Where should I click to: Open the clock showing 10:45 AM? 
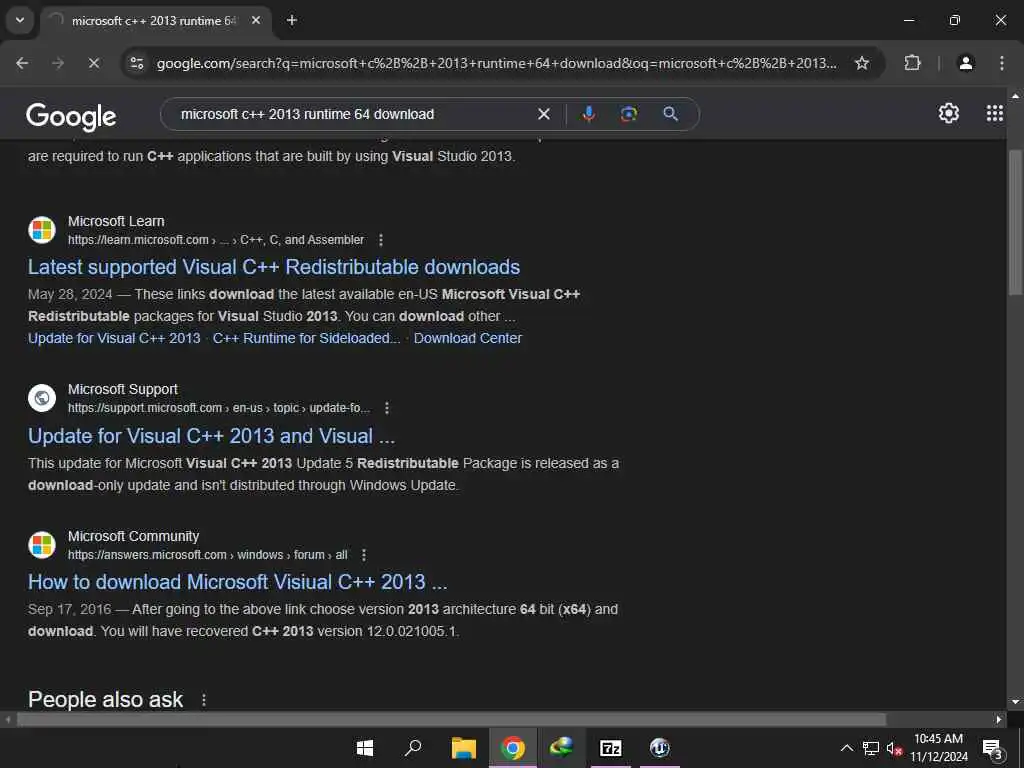click(x=938, y=748)
